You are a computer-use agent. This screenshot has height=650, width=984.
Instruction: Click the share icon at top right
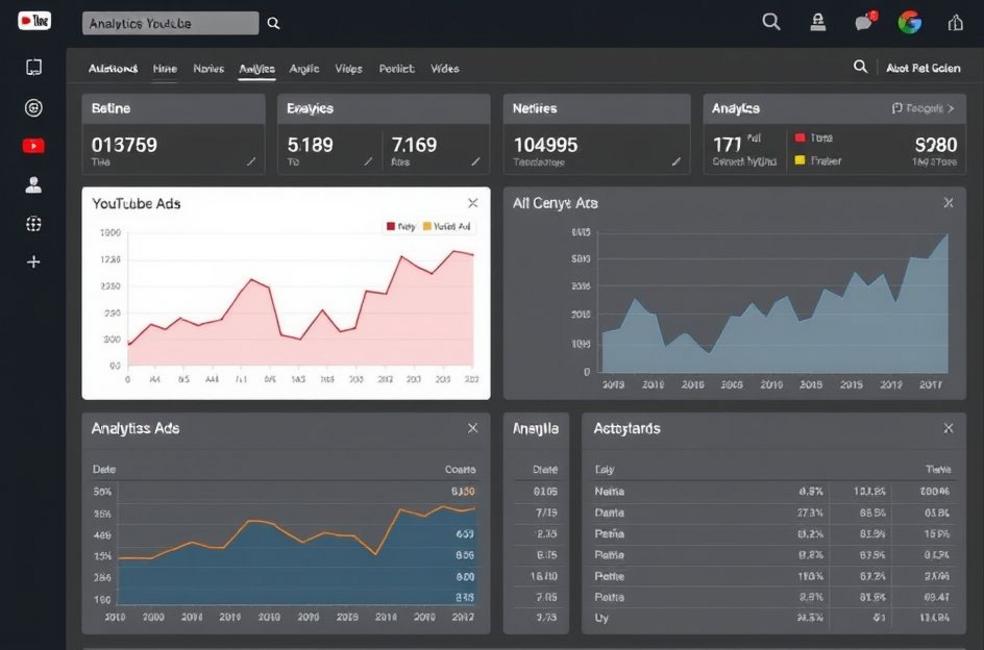click(x=955, y=22)
